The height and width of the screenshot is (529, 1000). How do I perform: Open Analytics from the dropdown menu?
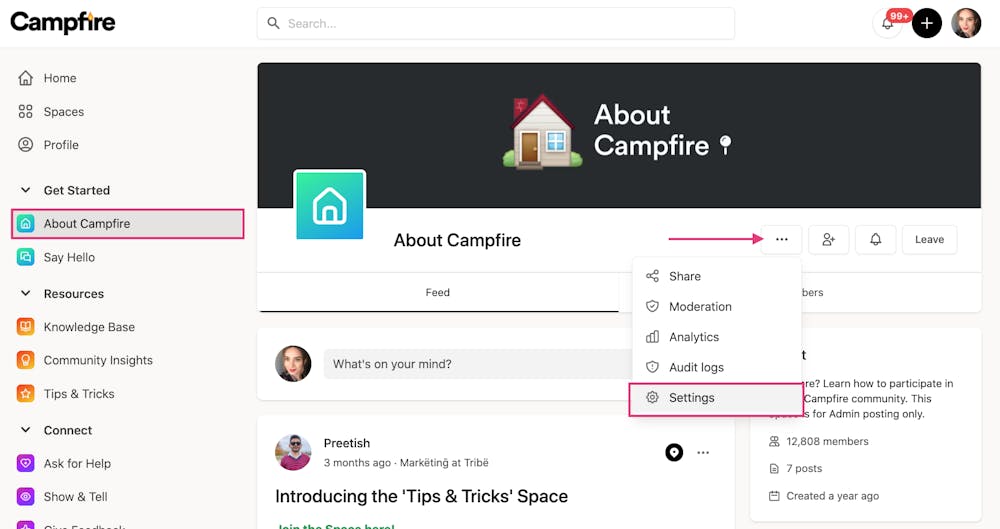[694, 337]
